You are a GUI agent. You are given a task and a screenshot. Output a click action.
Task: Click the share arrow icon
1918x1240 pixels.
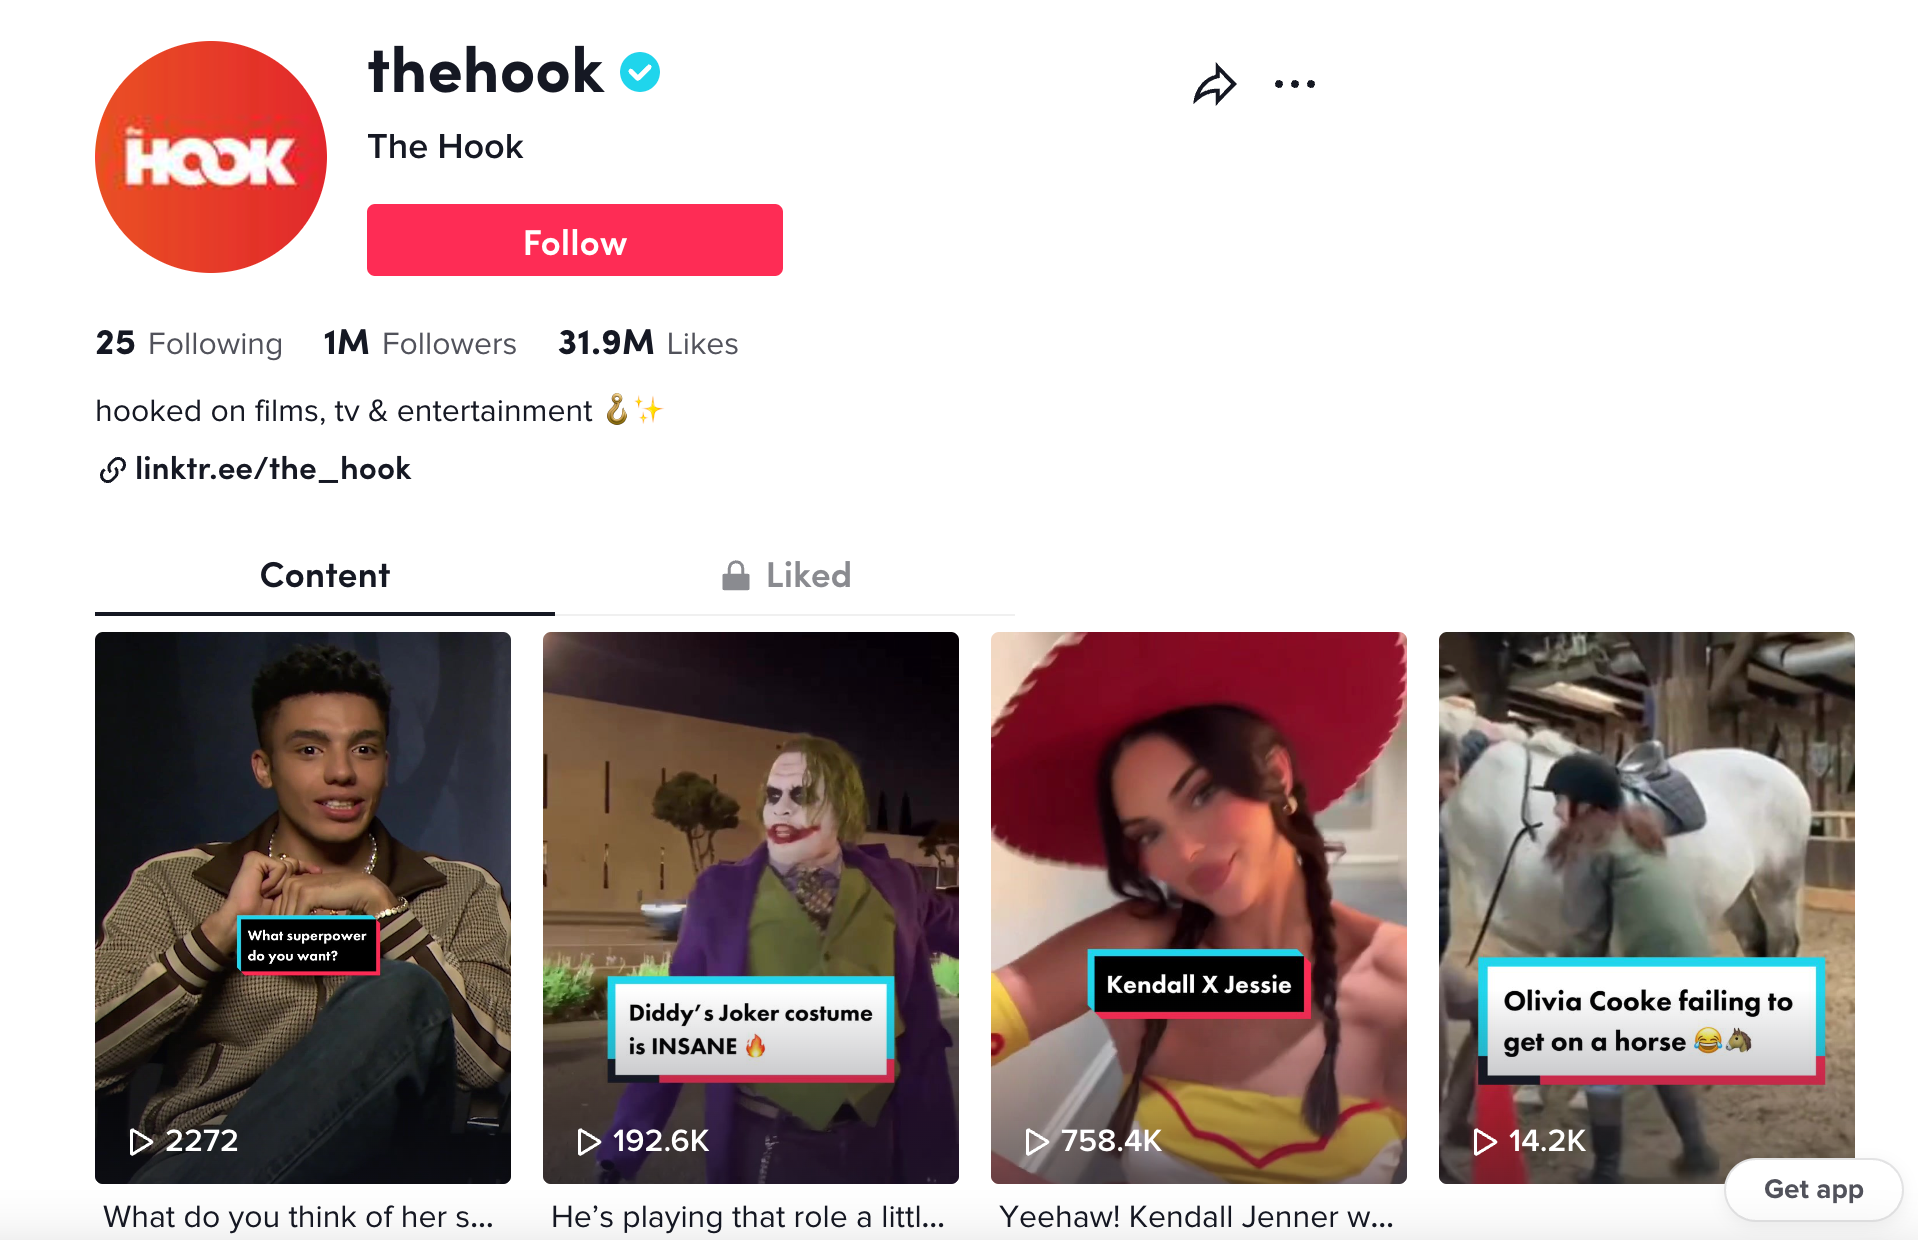click(x=1215, y=85)
